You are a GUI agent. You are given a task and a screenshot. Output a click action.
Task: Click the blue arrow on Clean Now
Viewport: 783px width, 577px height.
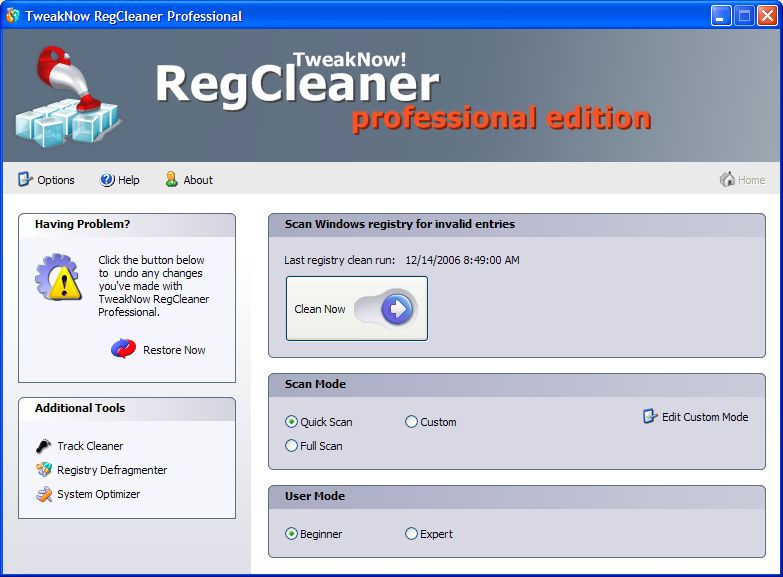click(x=397, y=309)
